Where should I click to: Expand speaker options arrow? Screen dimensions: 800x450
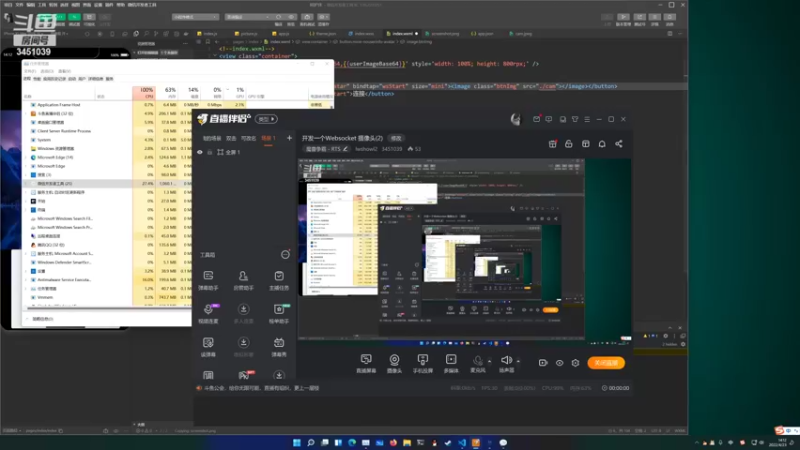tap(518, 361)
